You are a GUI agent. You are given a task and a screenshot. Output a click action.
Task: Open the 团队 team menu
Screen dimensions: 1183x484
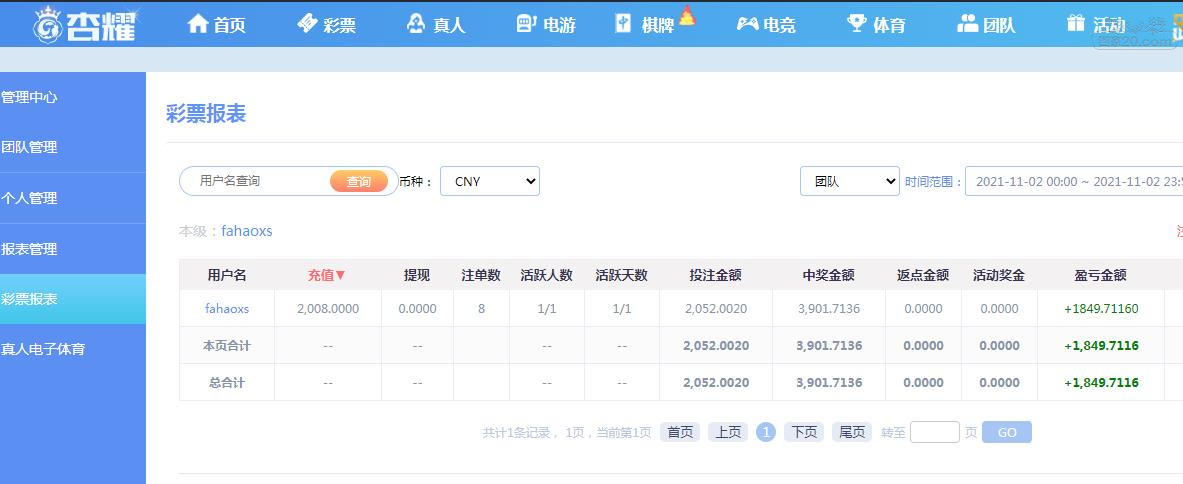[986, 25]
